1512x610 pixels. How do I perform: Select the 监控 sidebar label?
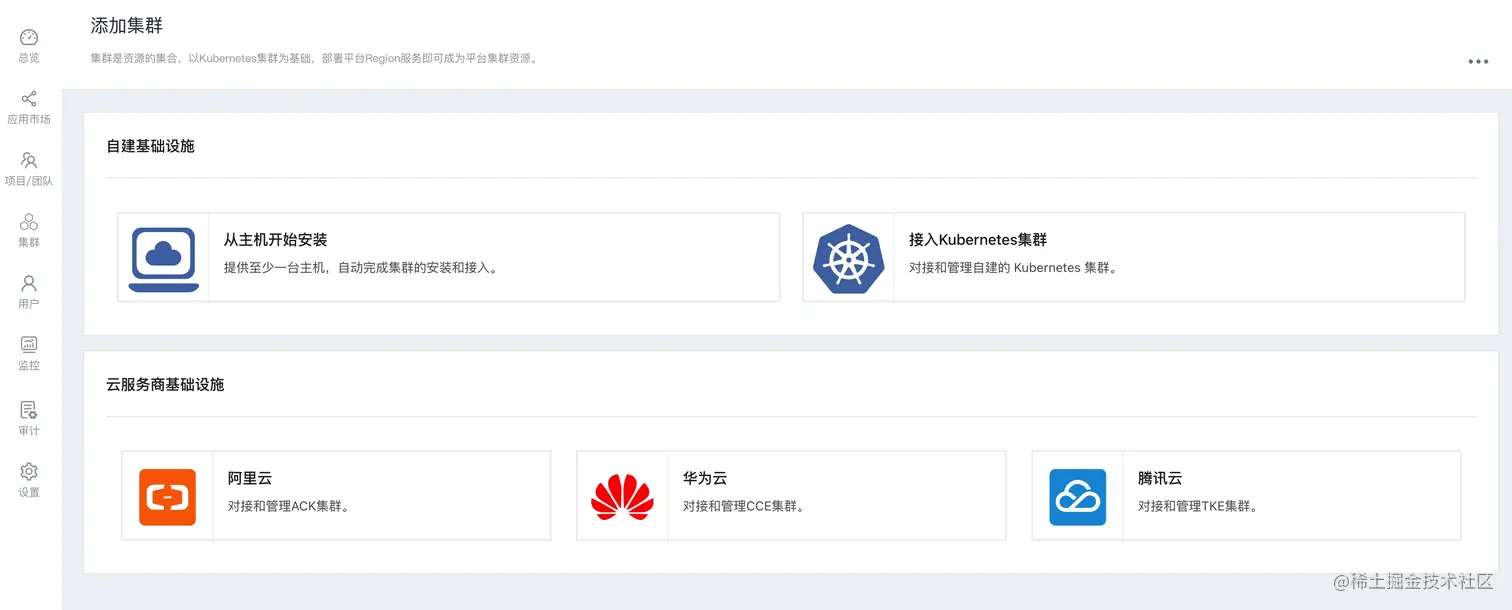[29, 366]
